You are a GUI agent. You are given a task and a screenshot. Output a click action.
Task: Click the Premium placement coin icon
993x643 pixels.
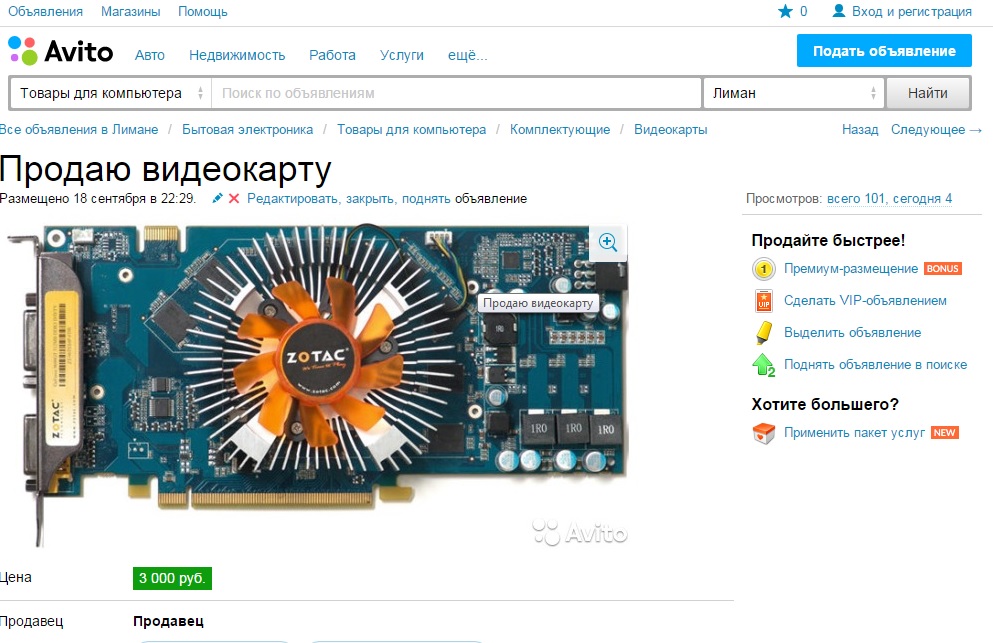[x=764, y=269]
